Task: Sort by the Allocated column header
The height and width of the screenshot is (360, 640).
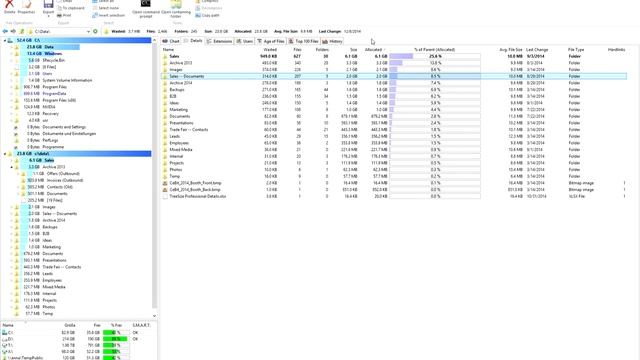Action: coord(373,50)
